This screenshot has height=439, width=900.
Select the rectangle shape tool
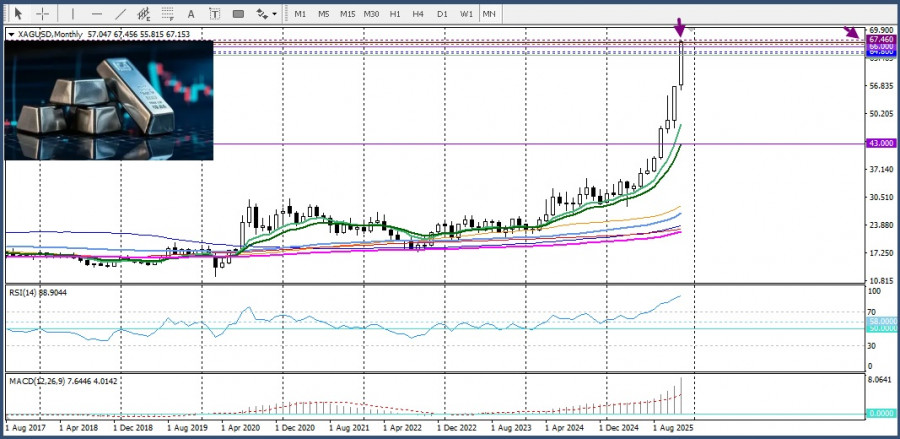coord(238,14)
